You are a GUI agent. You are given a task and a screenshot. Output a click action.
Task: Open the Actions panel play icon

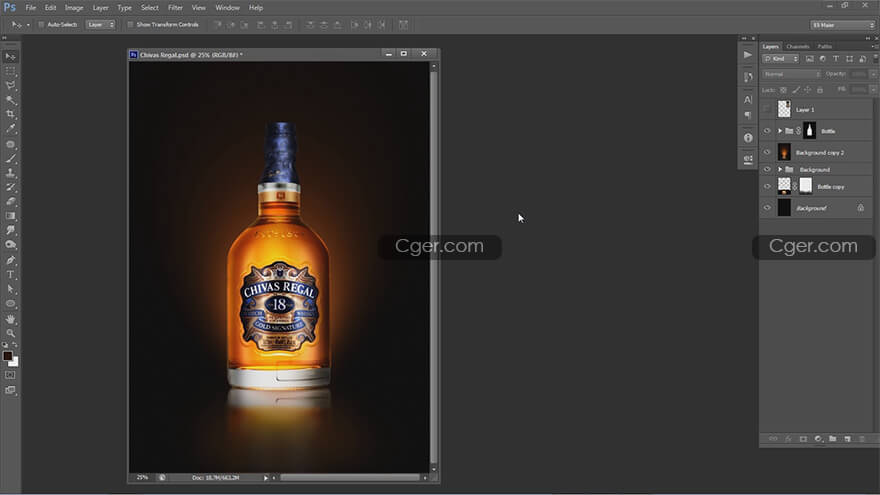[748, 55]
